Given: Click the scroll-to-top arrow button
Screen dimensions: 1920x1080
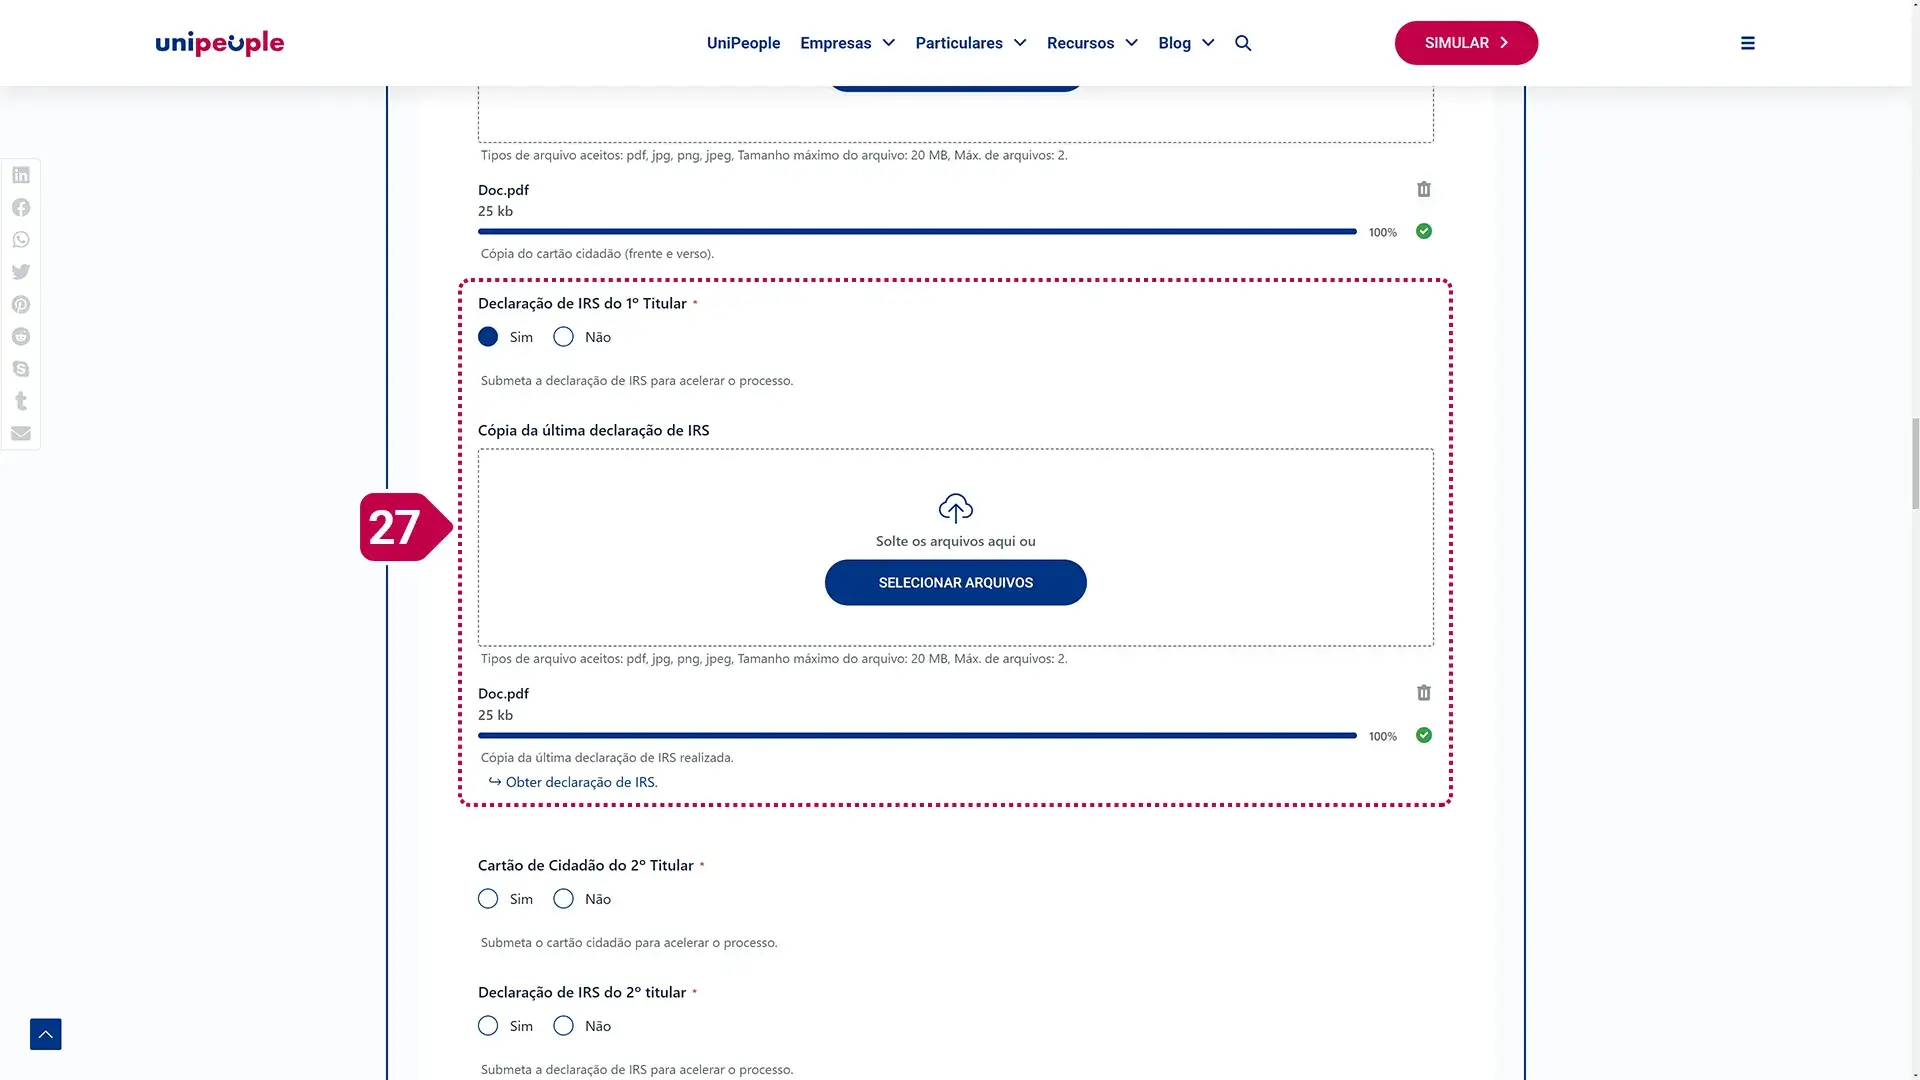Looking at the screenshot, I should tap(46, 1034).
